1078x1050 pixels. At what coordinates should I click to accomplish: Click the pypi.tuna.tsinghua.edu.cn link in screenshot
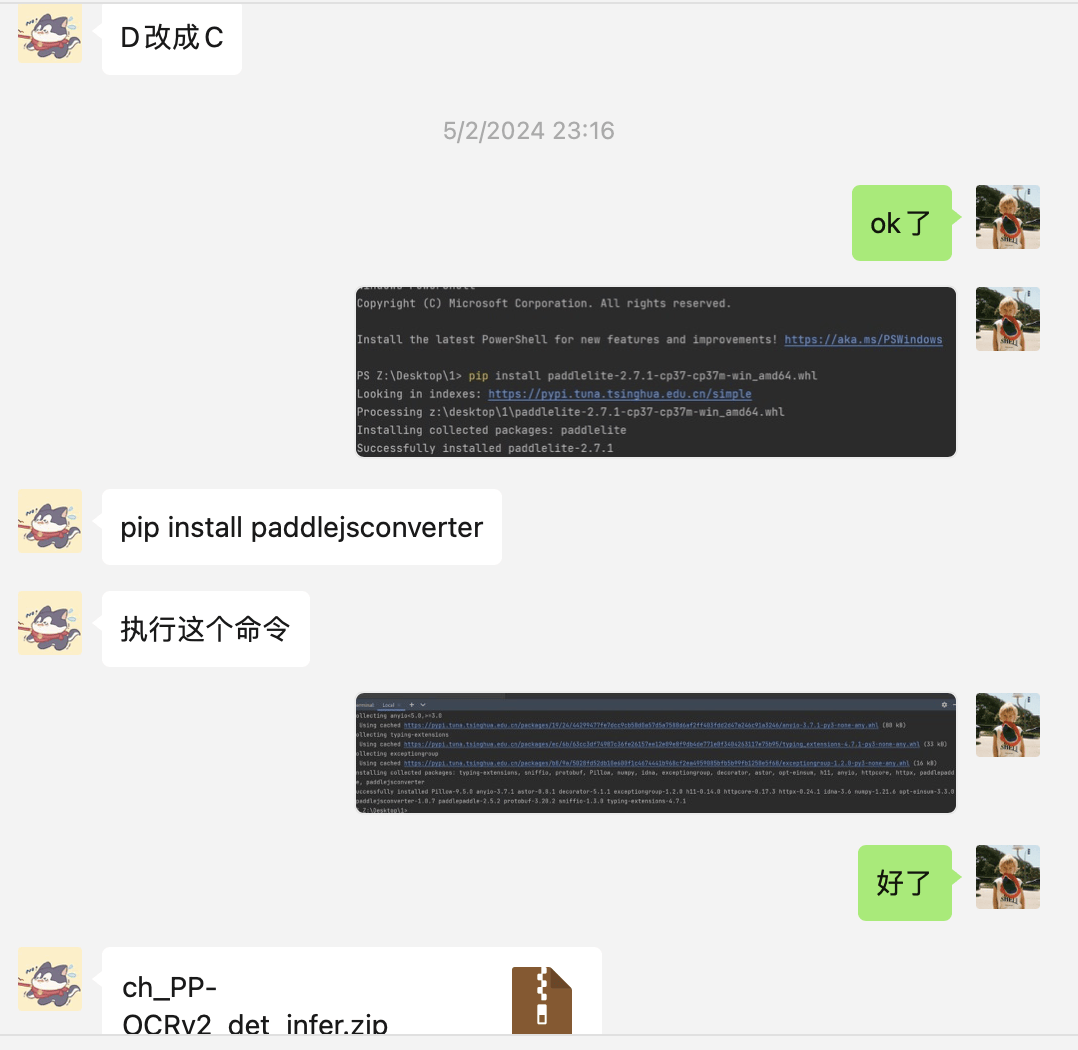tap(619, 394)
